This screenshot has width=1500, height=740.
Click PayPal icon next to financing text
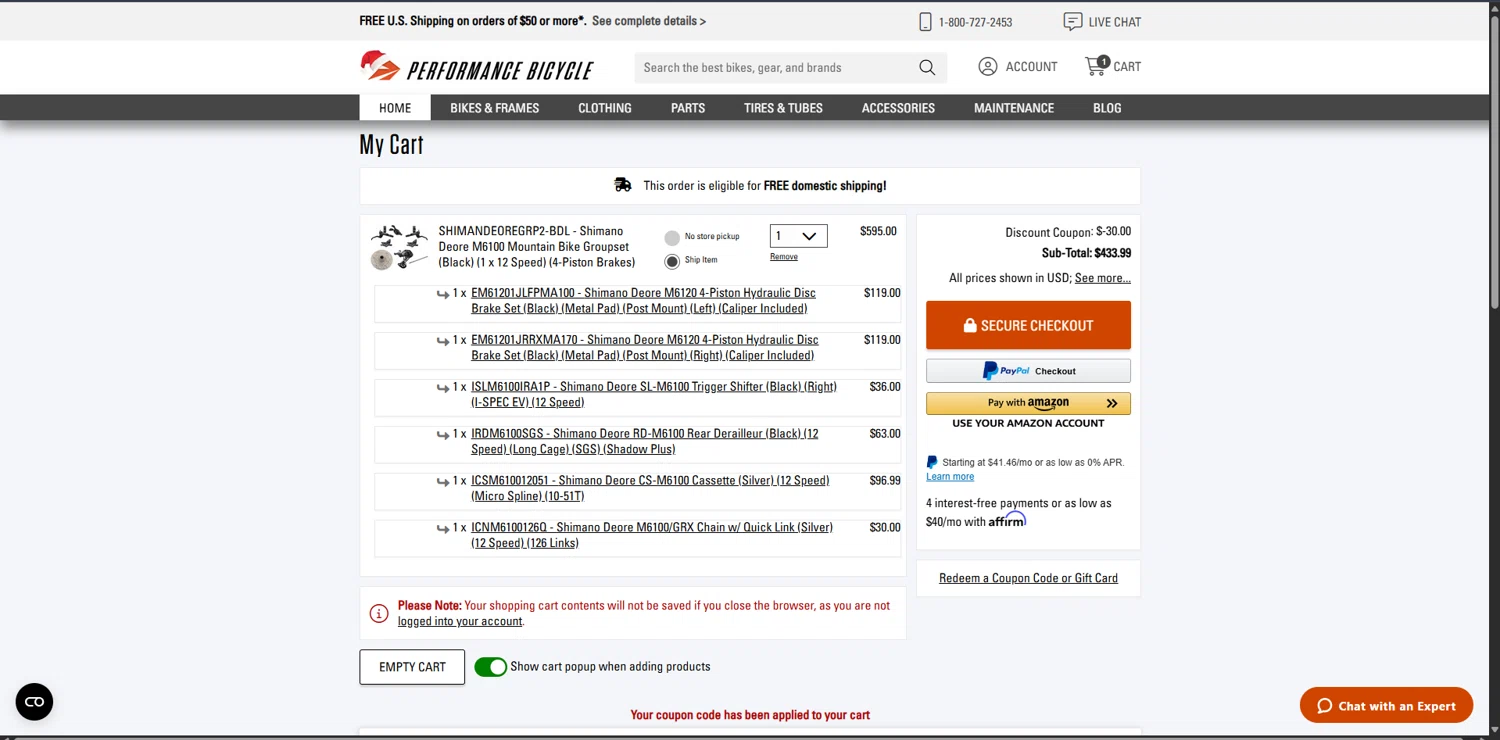pos(932,462)
